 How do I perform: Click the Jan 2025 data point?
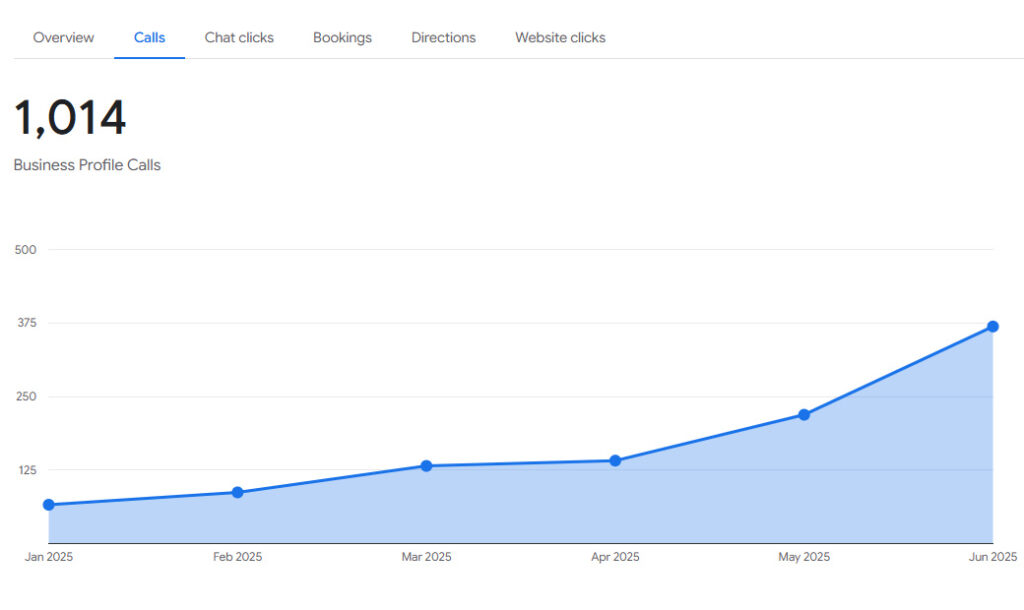pos(48,505)
